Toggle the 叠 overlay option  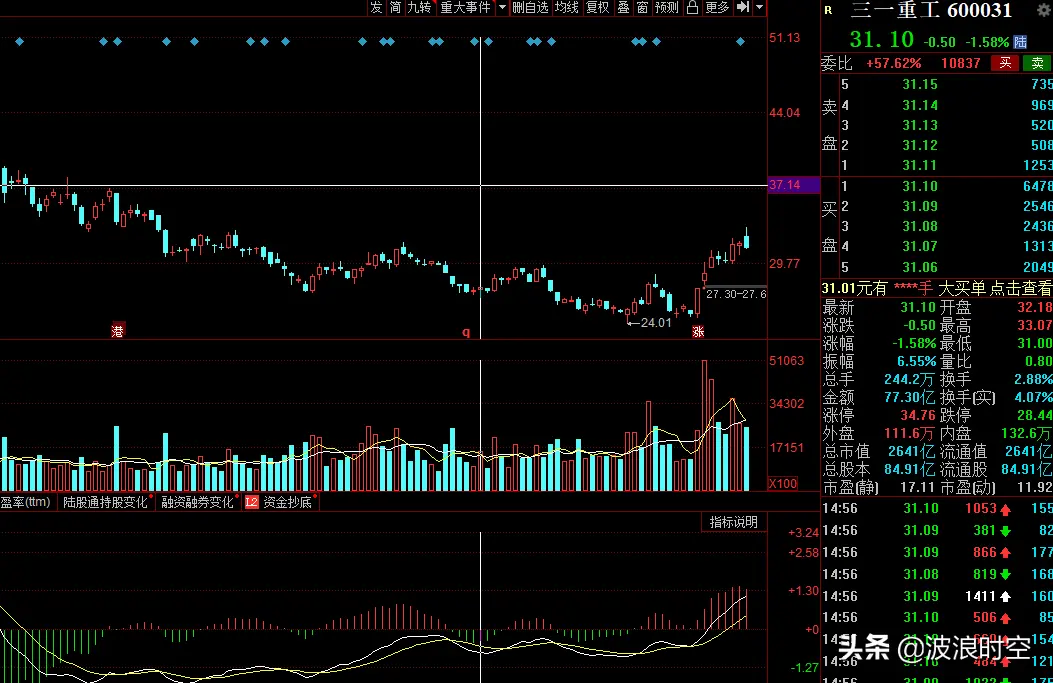point(623,8)
